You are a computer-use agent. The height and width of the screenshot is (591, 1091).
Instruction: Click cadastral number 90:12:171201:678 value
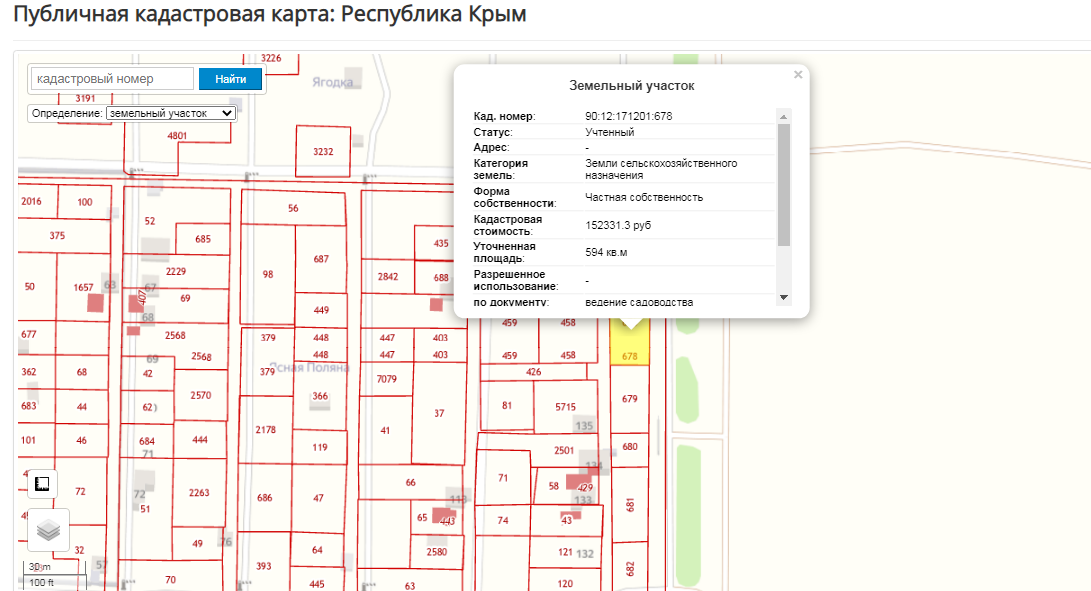[628, 116]
